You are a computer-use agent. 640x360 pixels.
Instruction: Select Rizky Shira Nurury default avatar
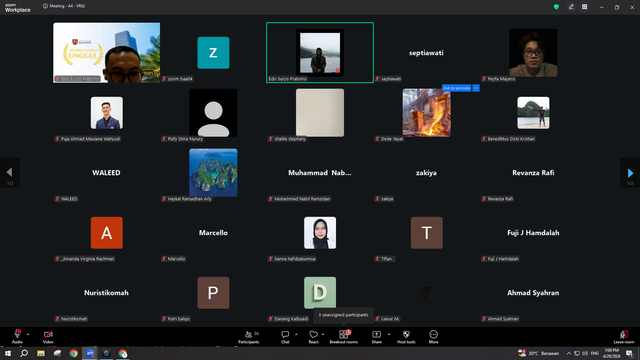pyautogui.click(x=213, y=113)
